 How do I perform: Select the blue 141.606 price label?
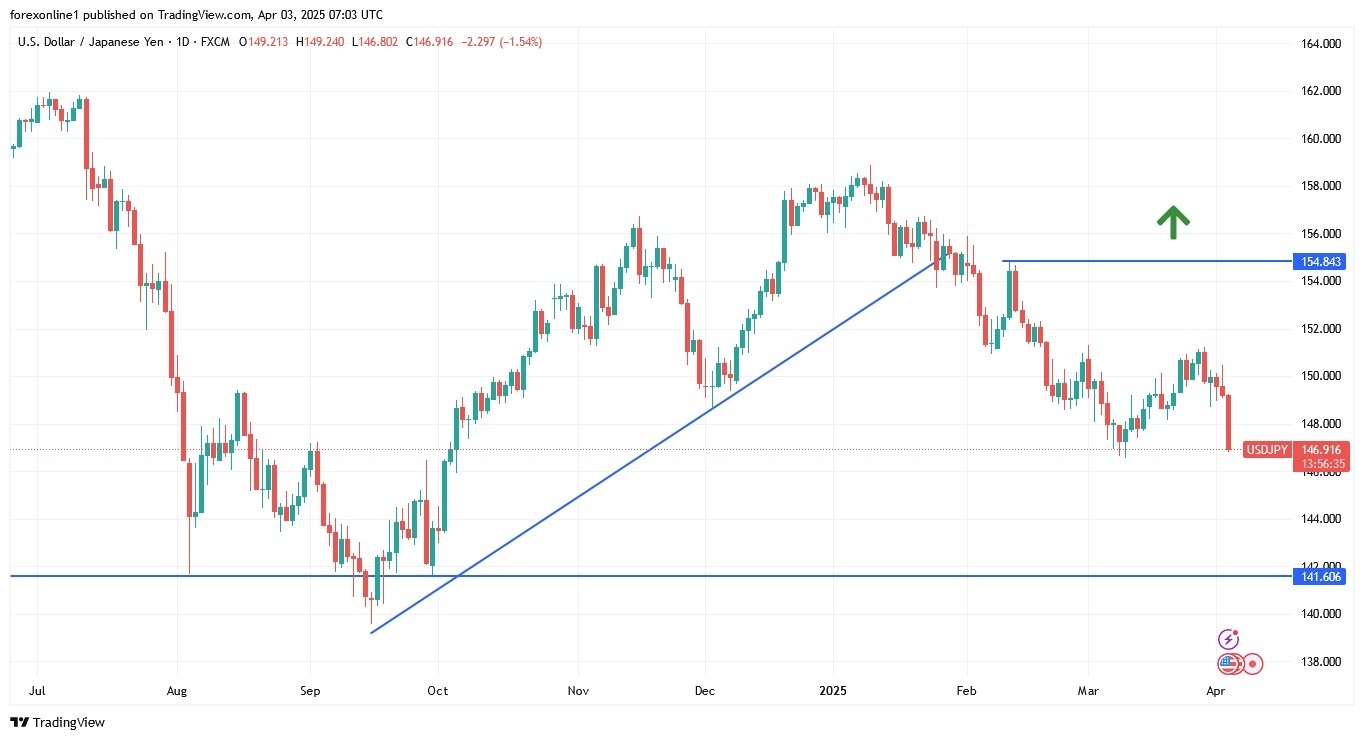pyautogui.click(x=1321, y=576)
